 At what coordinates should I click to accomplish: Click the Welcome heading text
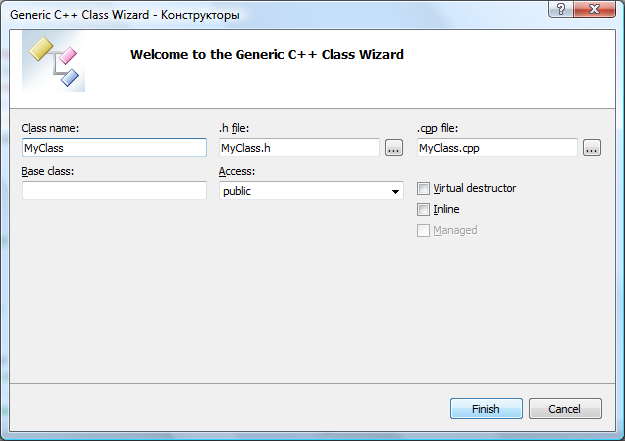(267, 54)
